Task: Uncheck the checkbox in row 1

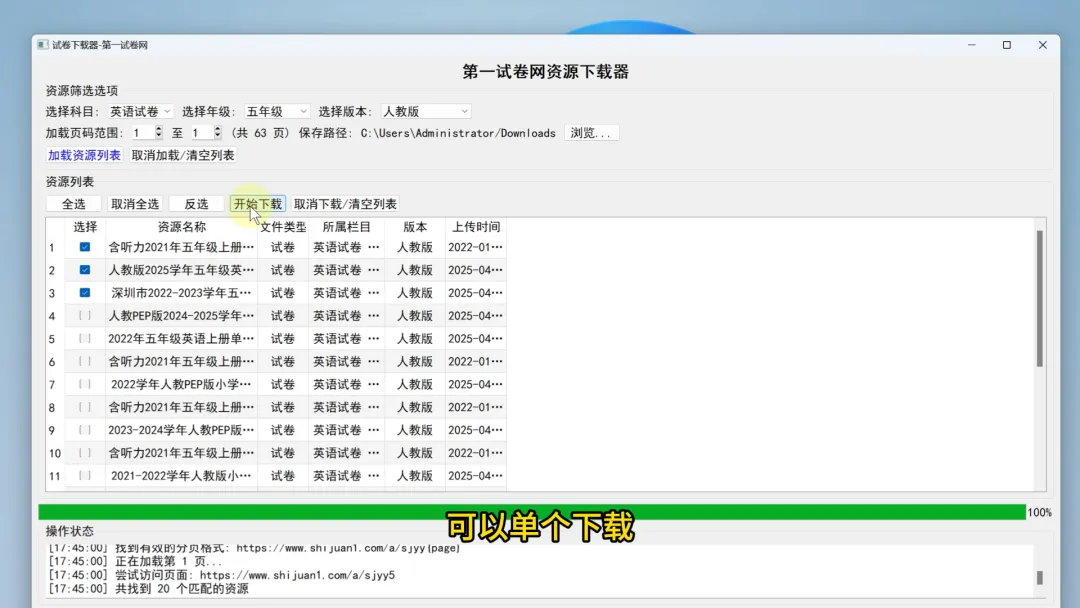Action: [x=85, y=247]
